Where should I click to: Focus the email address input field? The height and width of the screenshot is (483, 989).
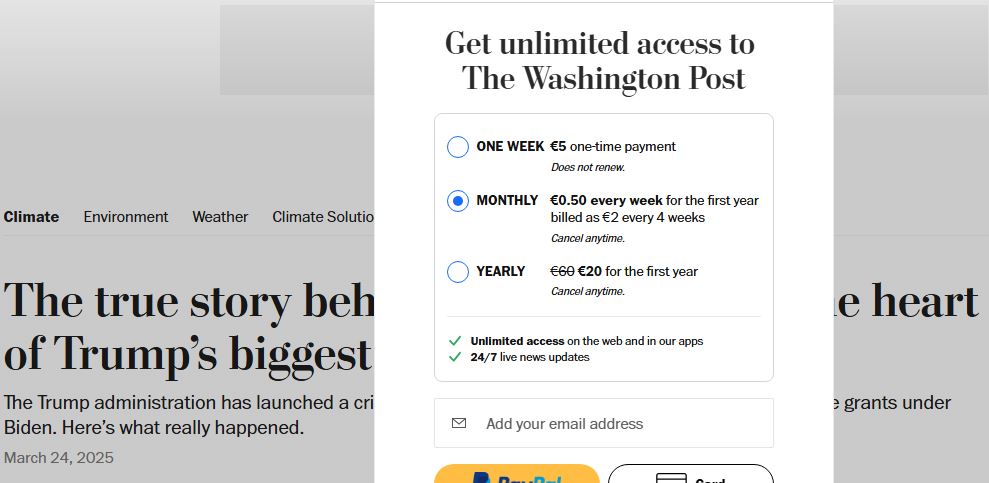(620, 424)
